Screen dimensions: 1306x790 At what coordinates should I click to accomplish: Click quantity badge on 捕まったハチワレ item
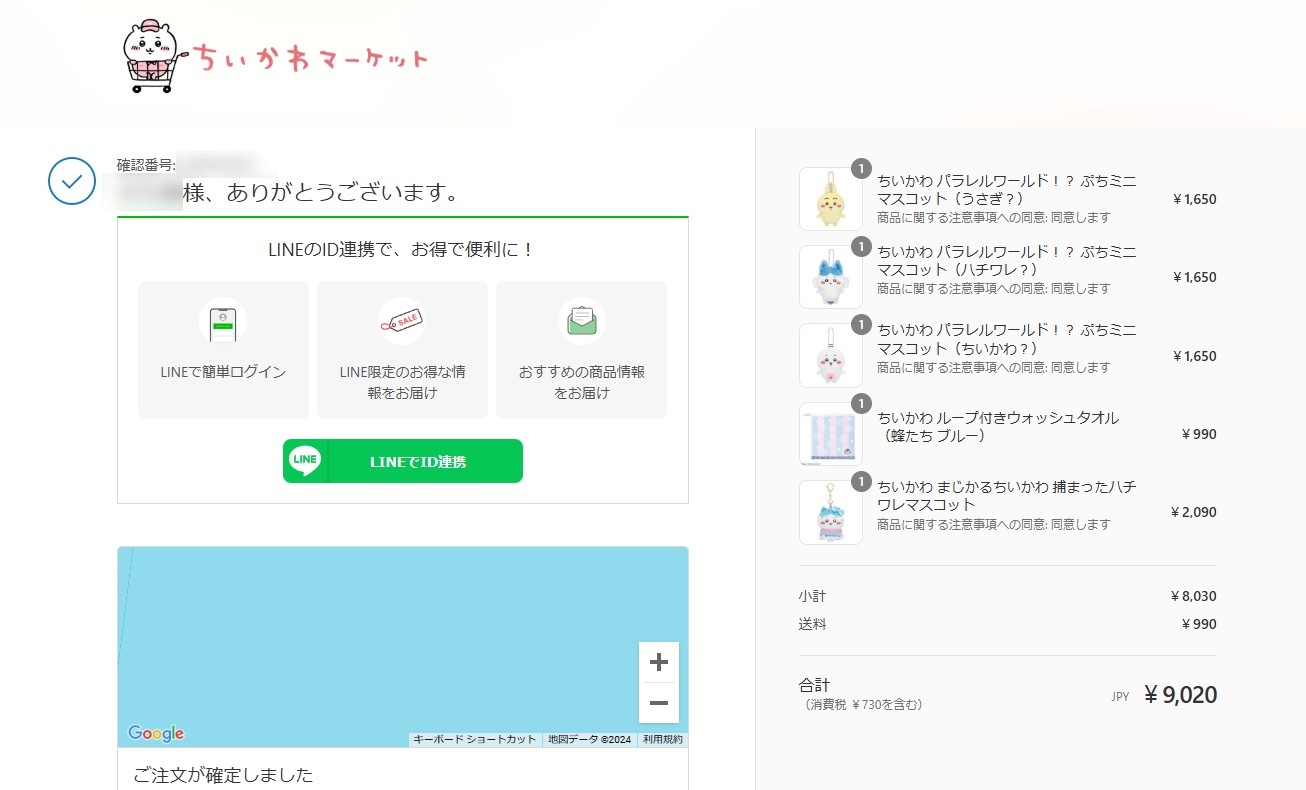tap(861, 481)
